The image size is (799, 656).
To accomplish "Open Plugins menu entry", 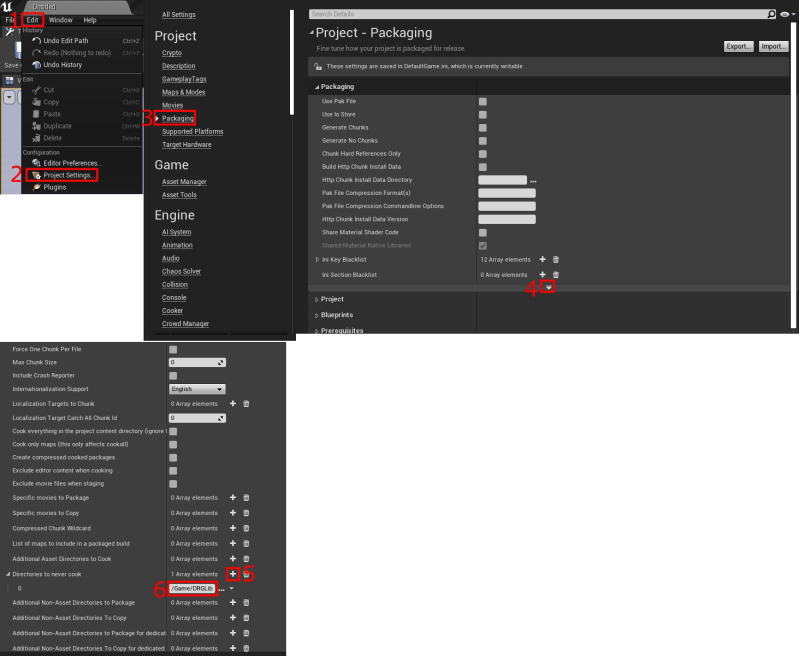I will coord(55,187).
